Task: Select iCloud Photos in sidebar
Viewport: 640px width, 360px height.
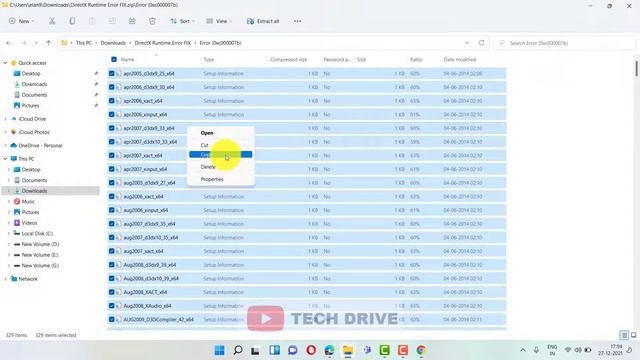Action: pyautogui.click(x=34, y=132)
